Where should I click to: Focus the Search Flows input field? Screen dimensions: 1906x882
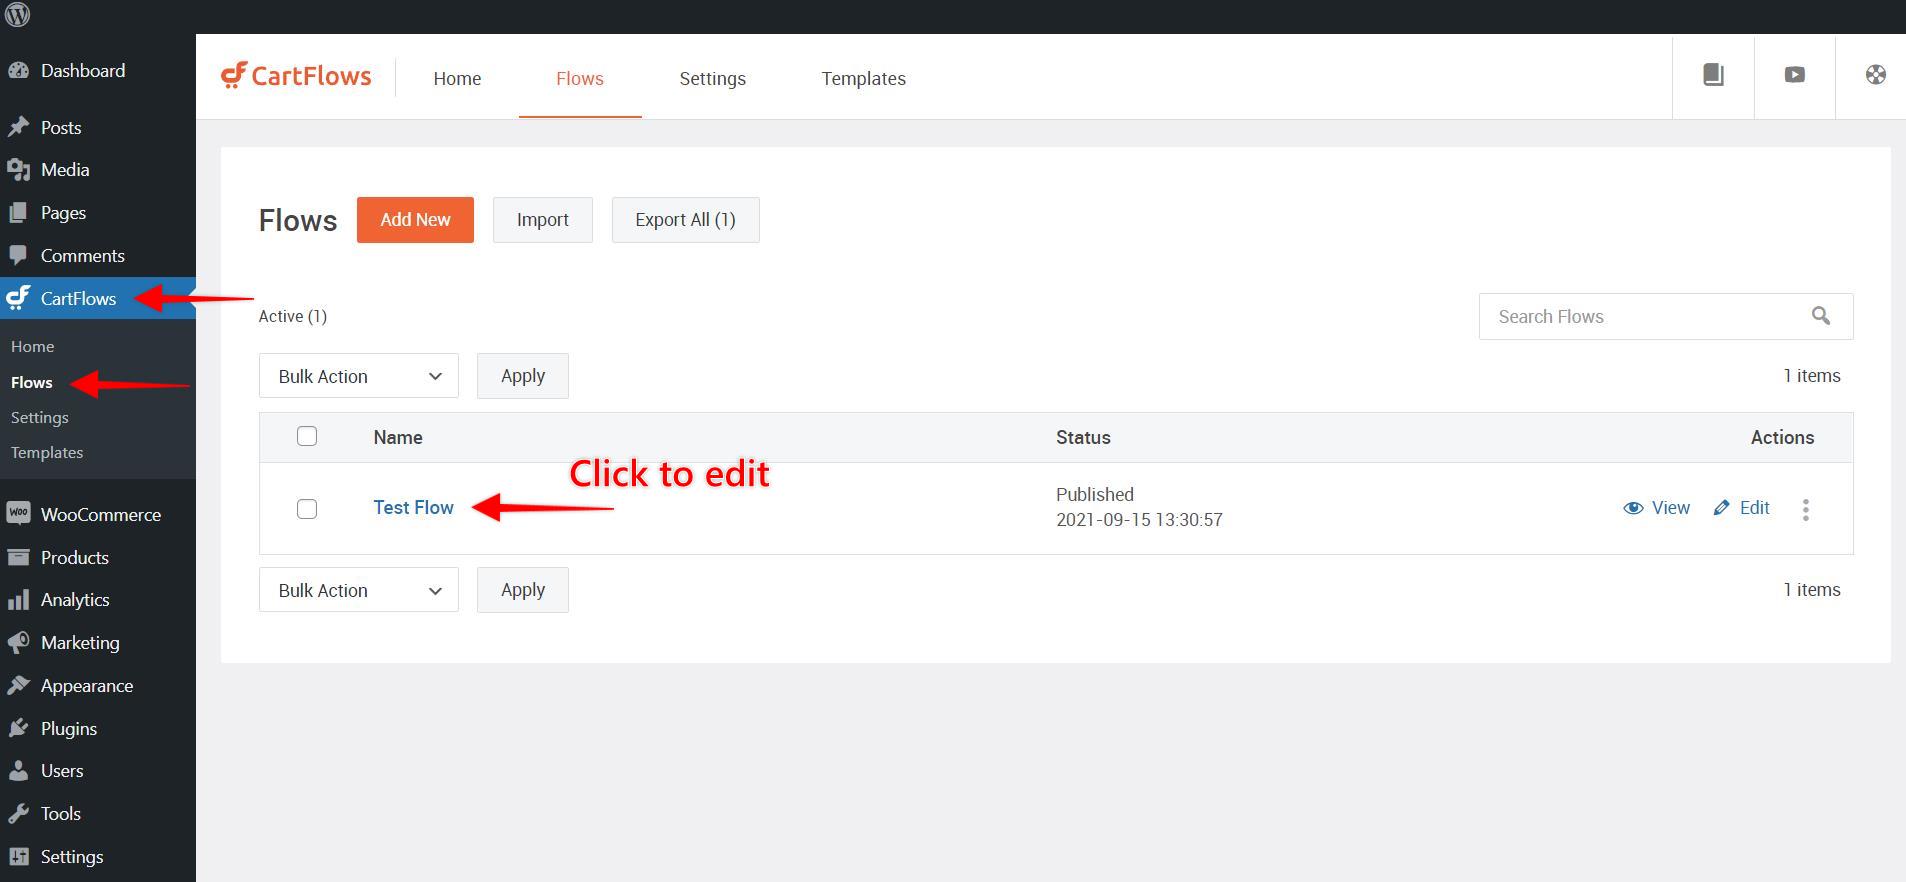pyautogui.click(x=1640, y=317)
